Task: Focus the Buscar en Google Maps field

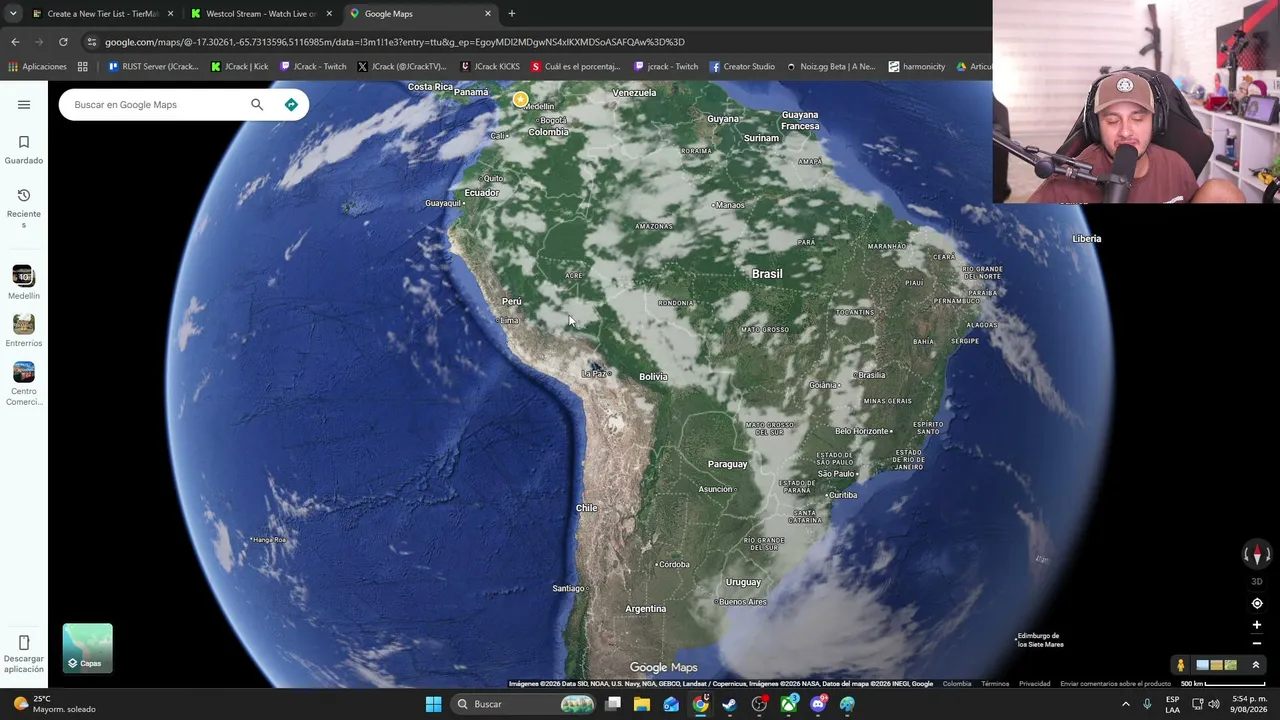Action: tap(155, 104)
